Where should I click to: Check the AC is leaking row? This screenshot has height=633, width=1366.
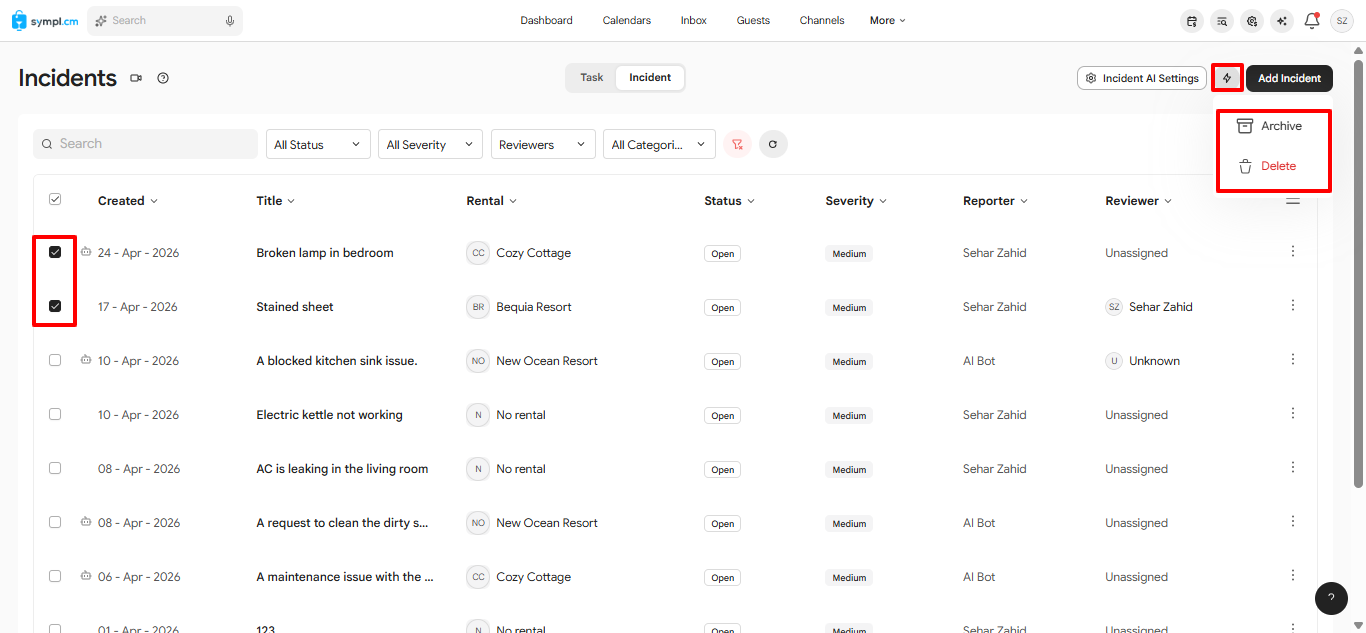click(x=55, y=468)
